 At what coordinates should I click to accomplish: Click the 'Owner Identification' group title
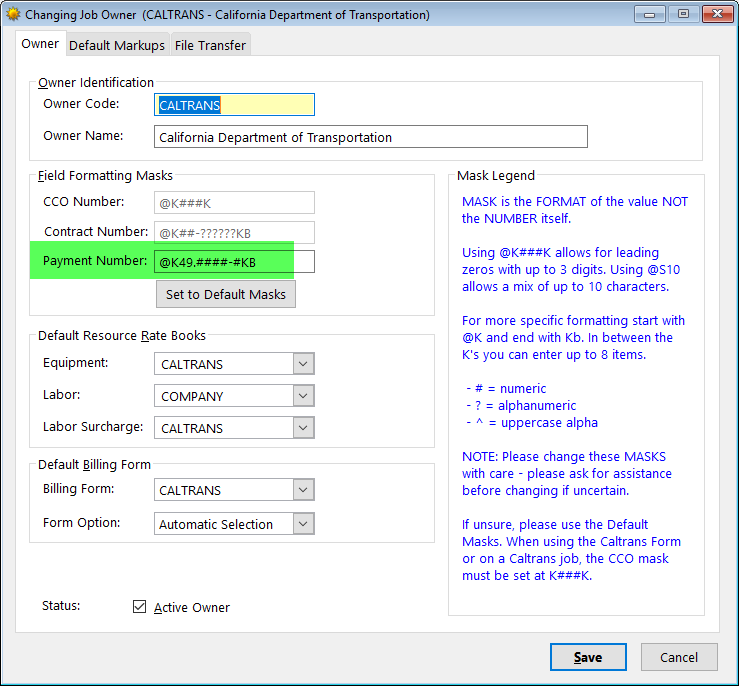pyautogui.click(x=96, y=82)
